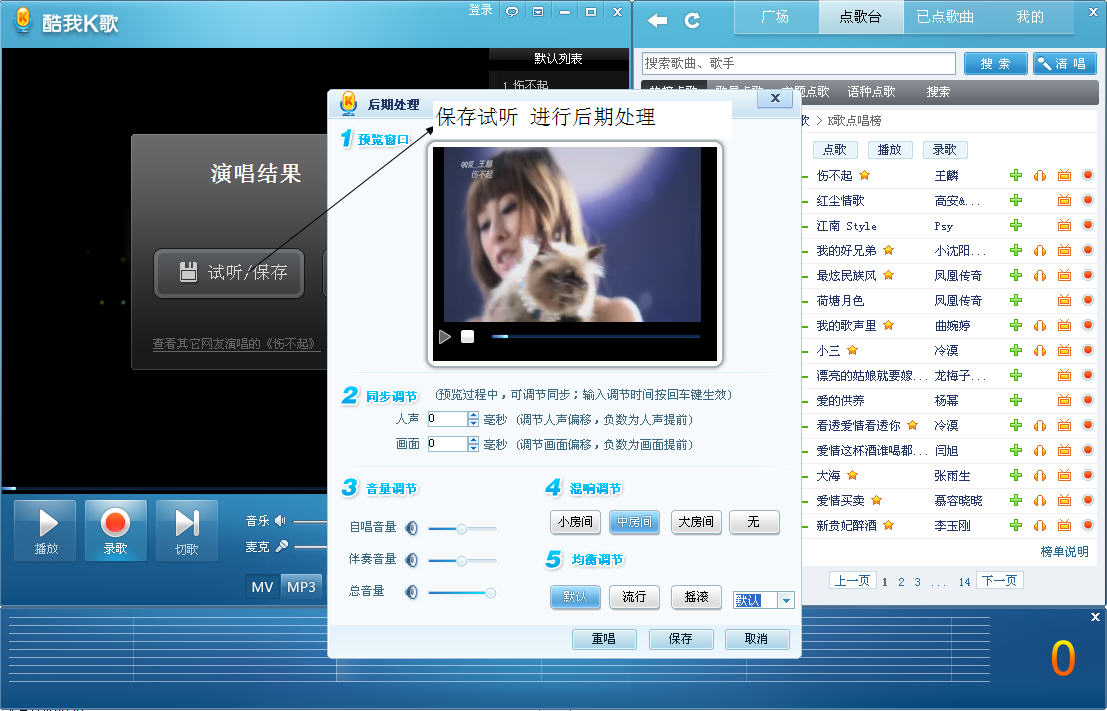Click the 人声 sync spinner arrows
This screenshot has width=1107, height=711.
473,419
